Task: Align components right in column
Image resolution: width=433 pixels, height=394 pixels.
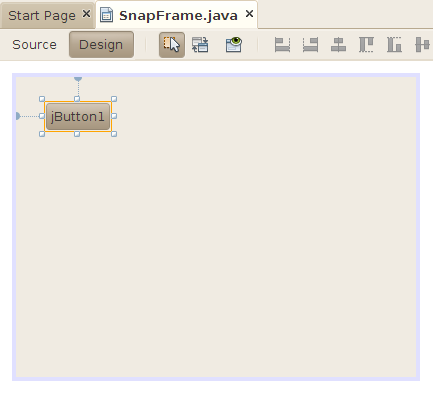Action: 310,45
